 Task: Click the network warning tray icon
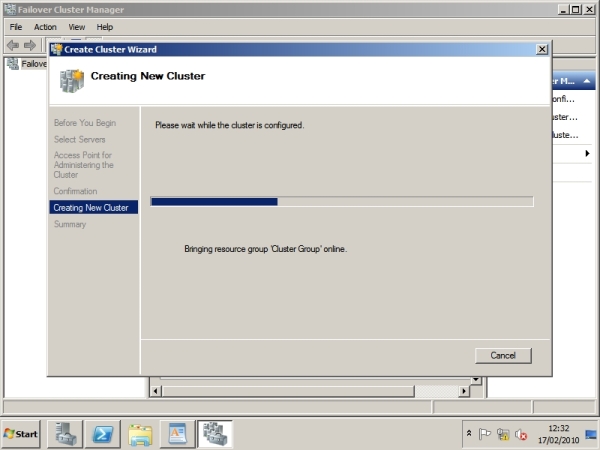click(503, 434)
